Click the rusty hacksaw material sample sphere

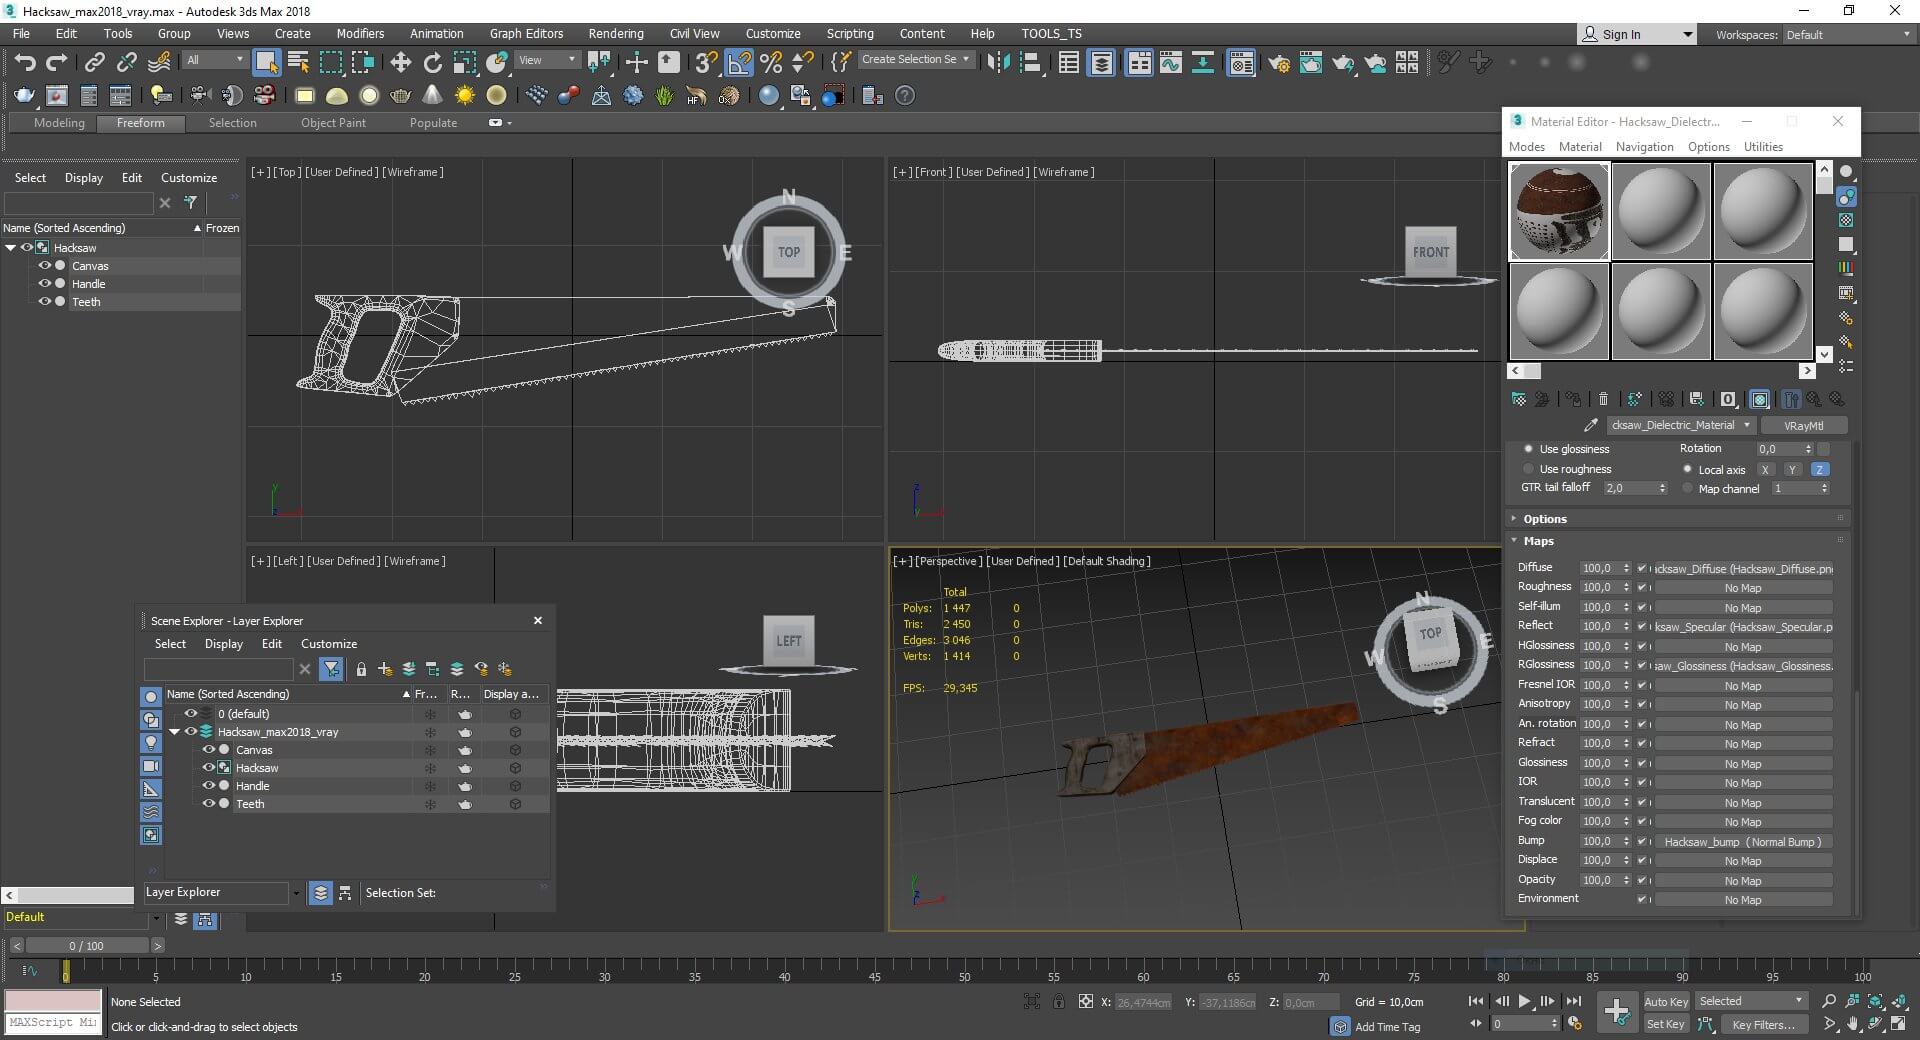pyautogui.click(x=1558, y=211)
